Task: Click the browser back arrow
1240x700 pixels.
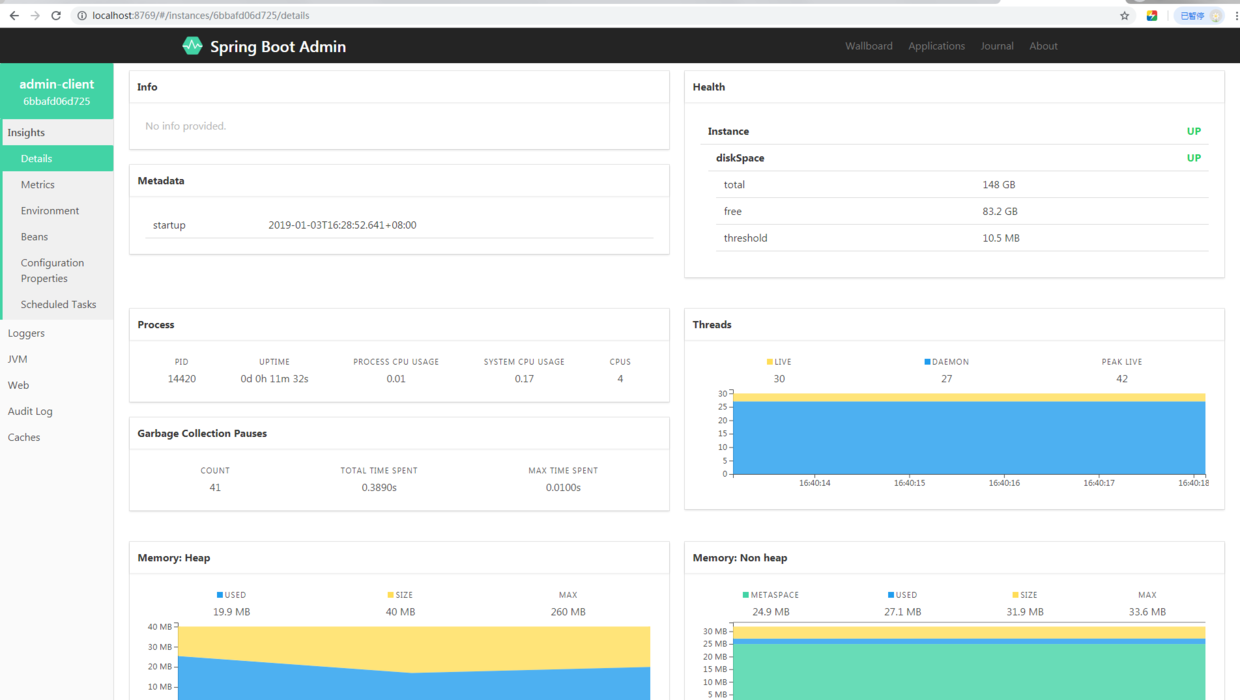Action: 14,16
